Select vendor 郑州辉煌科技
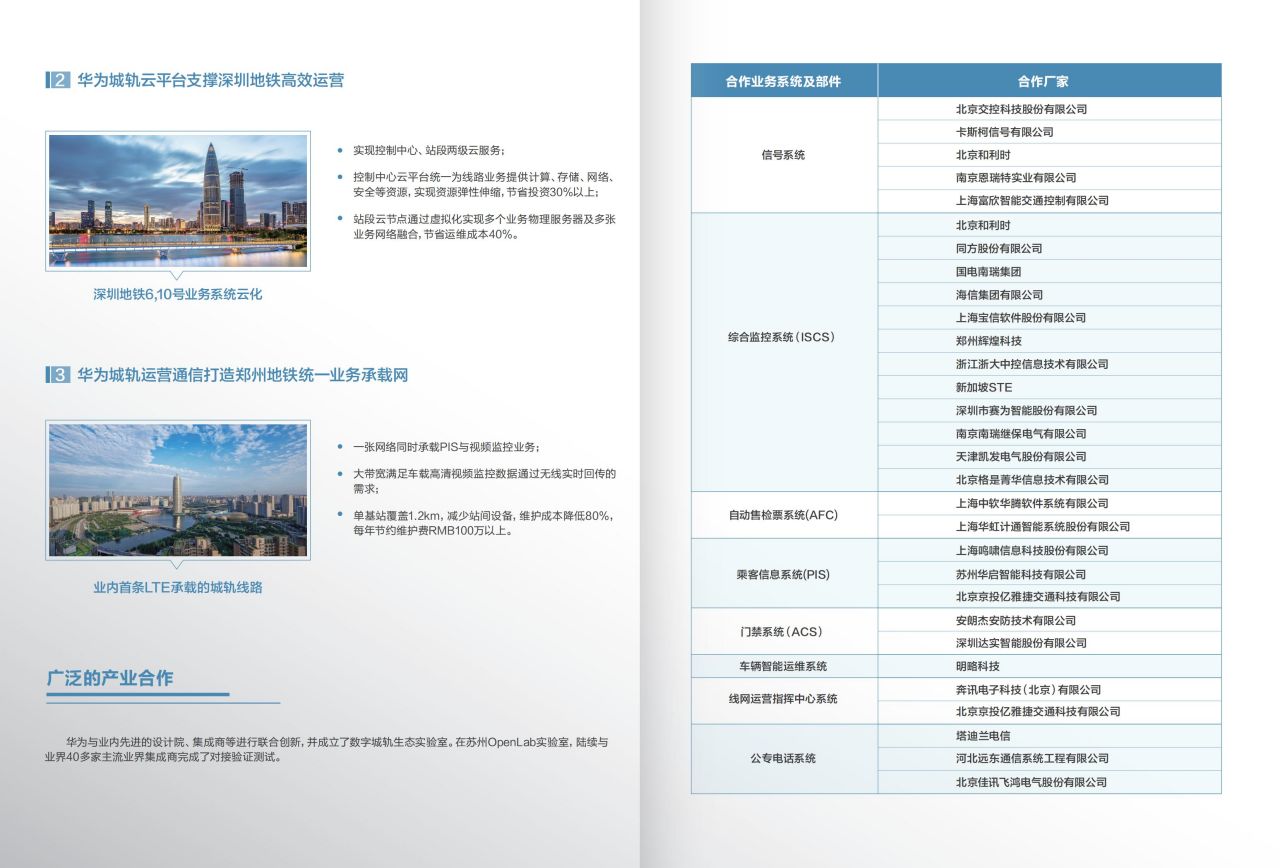The image size is (1280, 868). coord(988,341)
